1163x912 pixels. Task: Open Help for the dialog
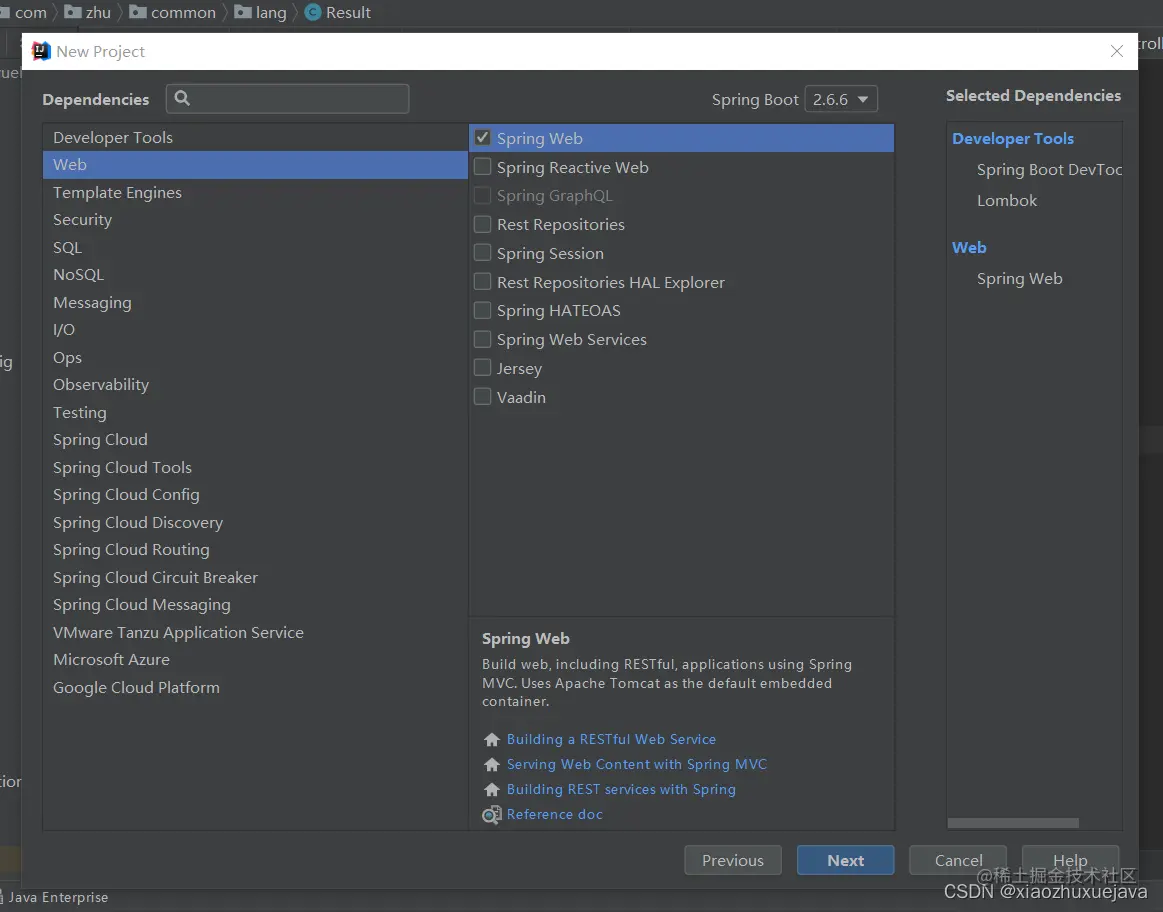coord(1070,860)
